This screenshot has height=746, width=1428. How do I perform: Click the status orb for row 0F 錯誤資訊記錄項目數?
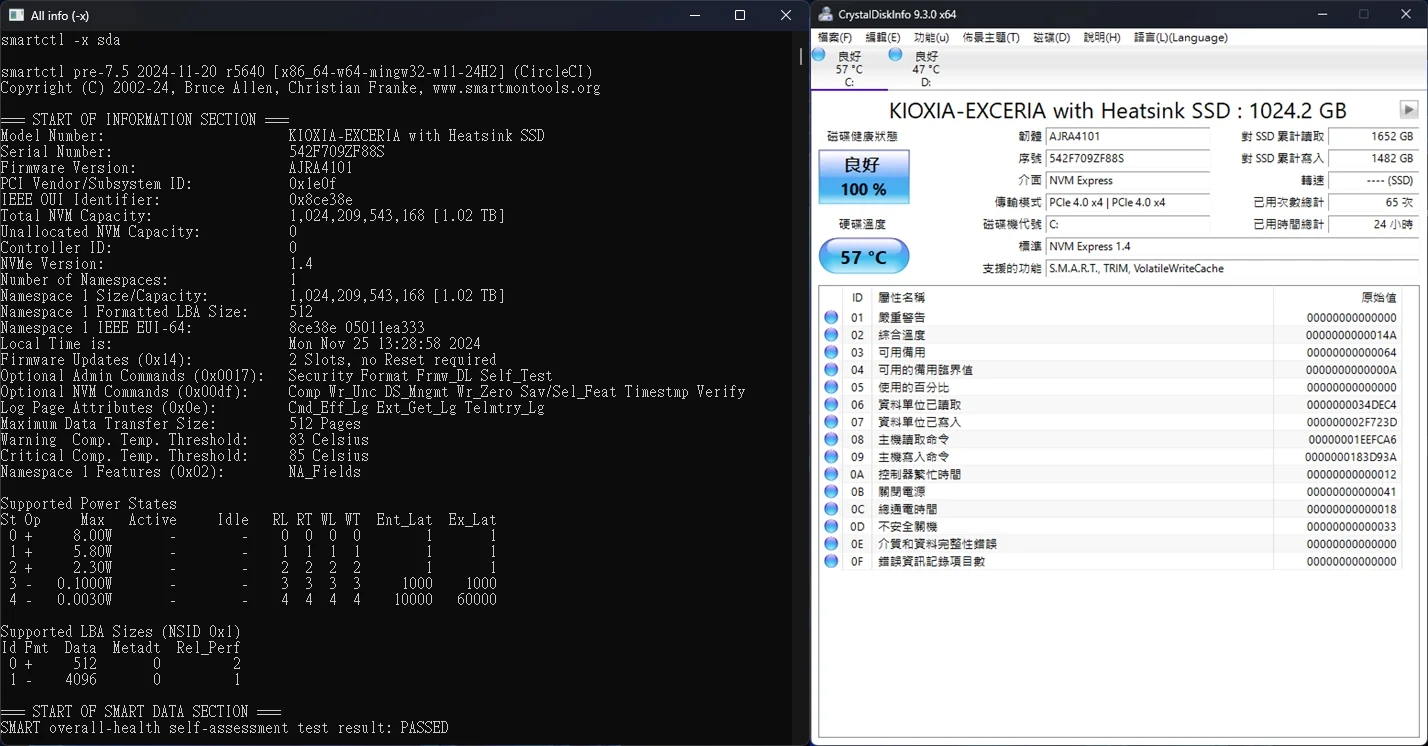tap(831, 562)
